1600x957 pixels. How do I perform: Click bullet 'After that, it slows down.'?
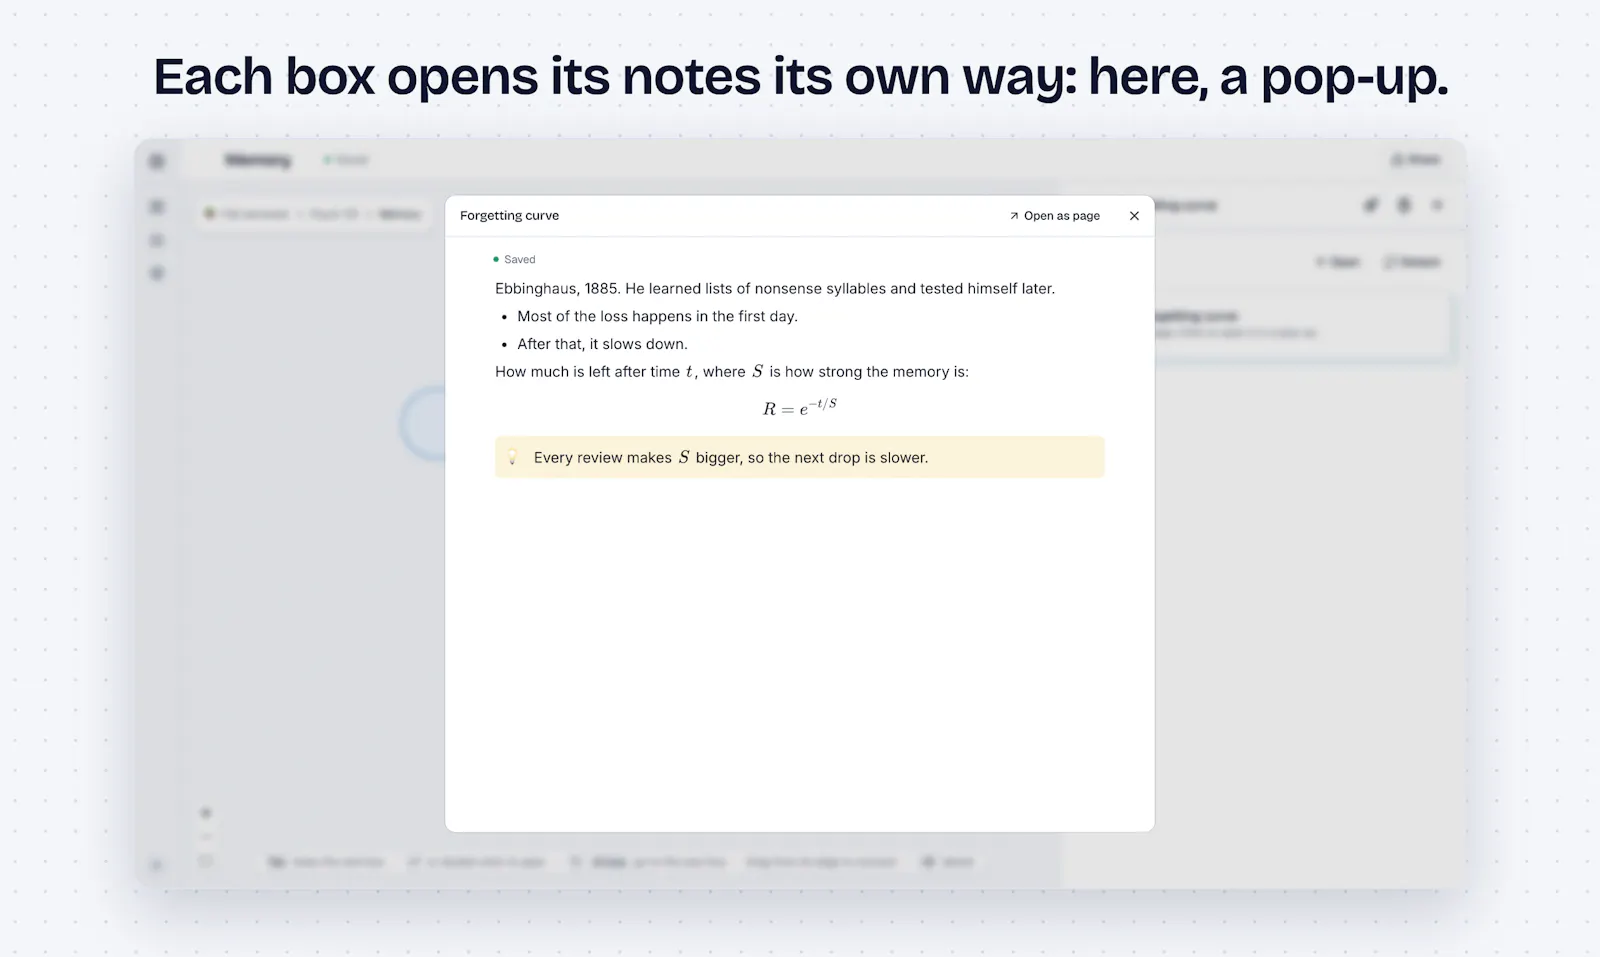pyautogui.click(x=602, y=344)
